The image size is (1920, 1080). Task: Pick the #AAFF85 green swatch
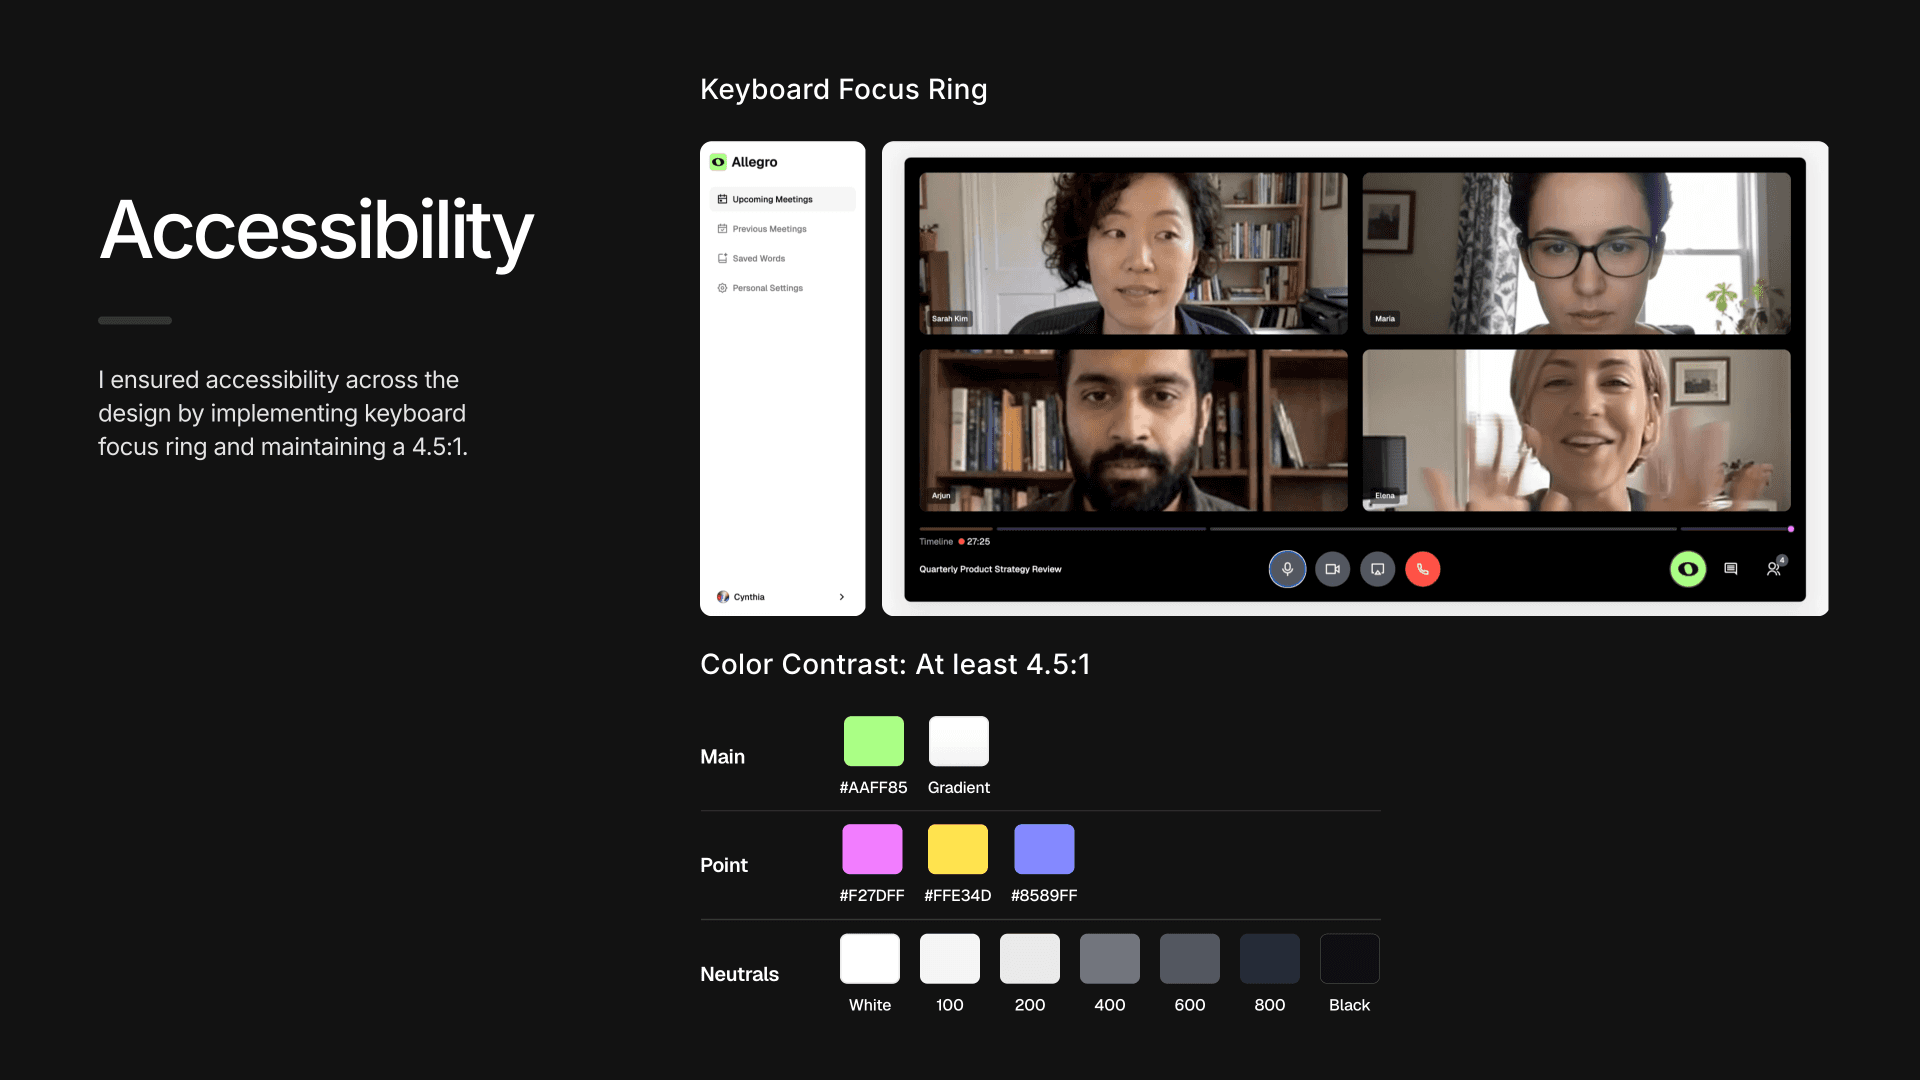click(x=873, y=741)
